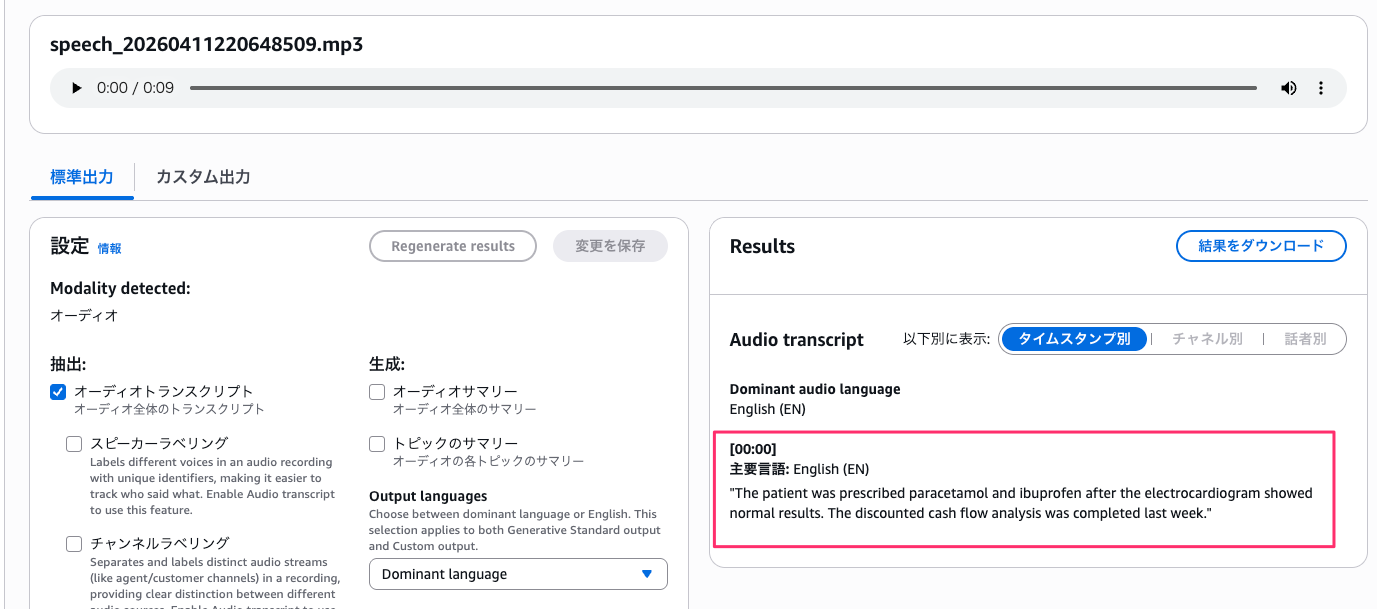Image resolution: width=1377 pixels, height=609 pixels.
Task: Uncheck the オーディオトランスクリプト extraction option
Action: coord(58,391)
